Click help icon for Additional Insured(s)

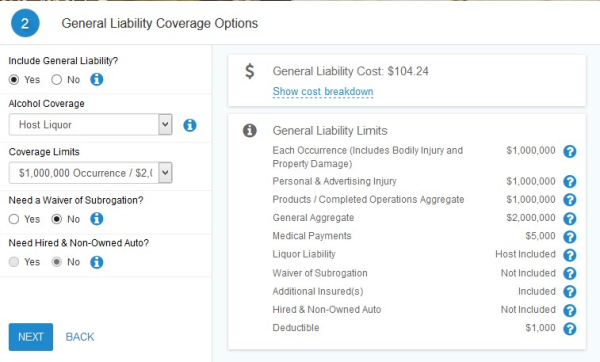[x=570, y=292]
